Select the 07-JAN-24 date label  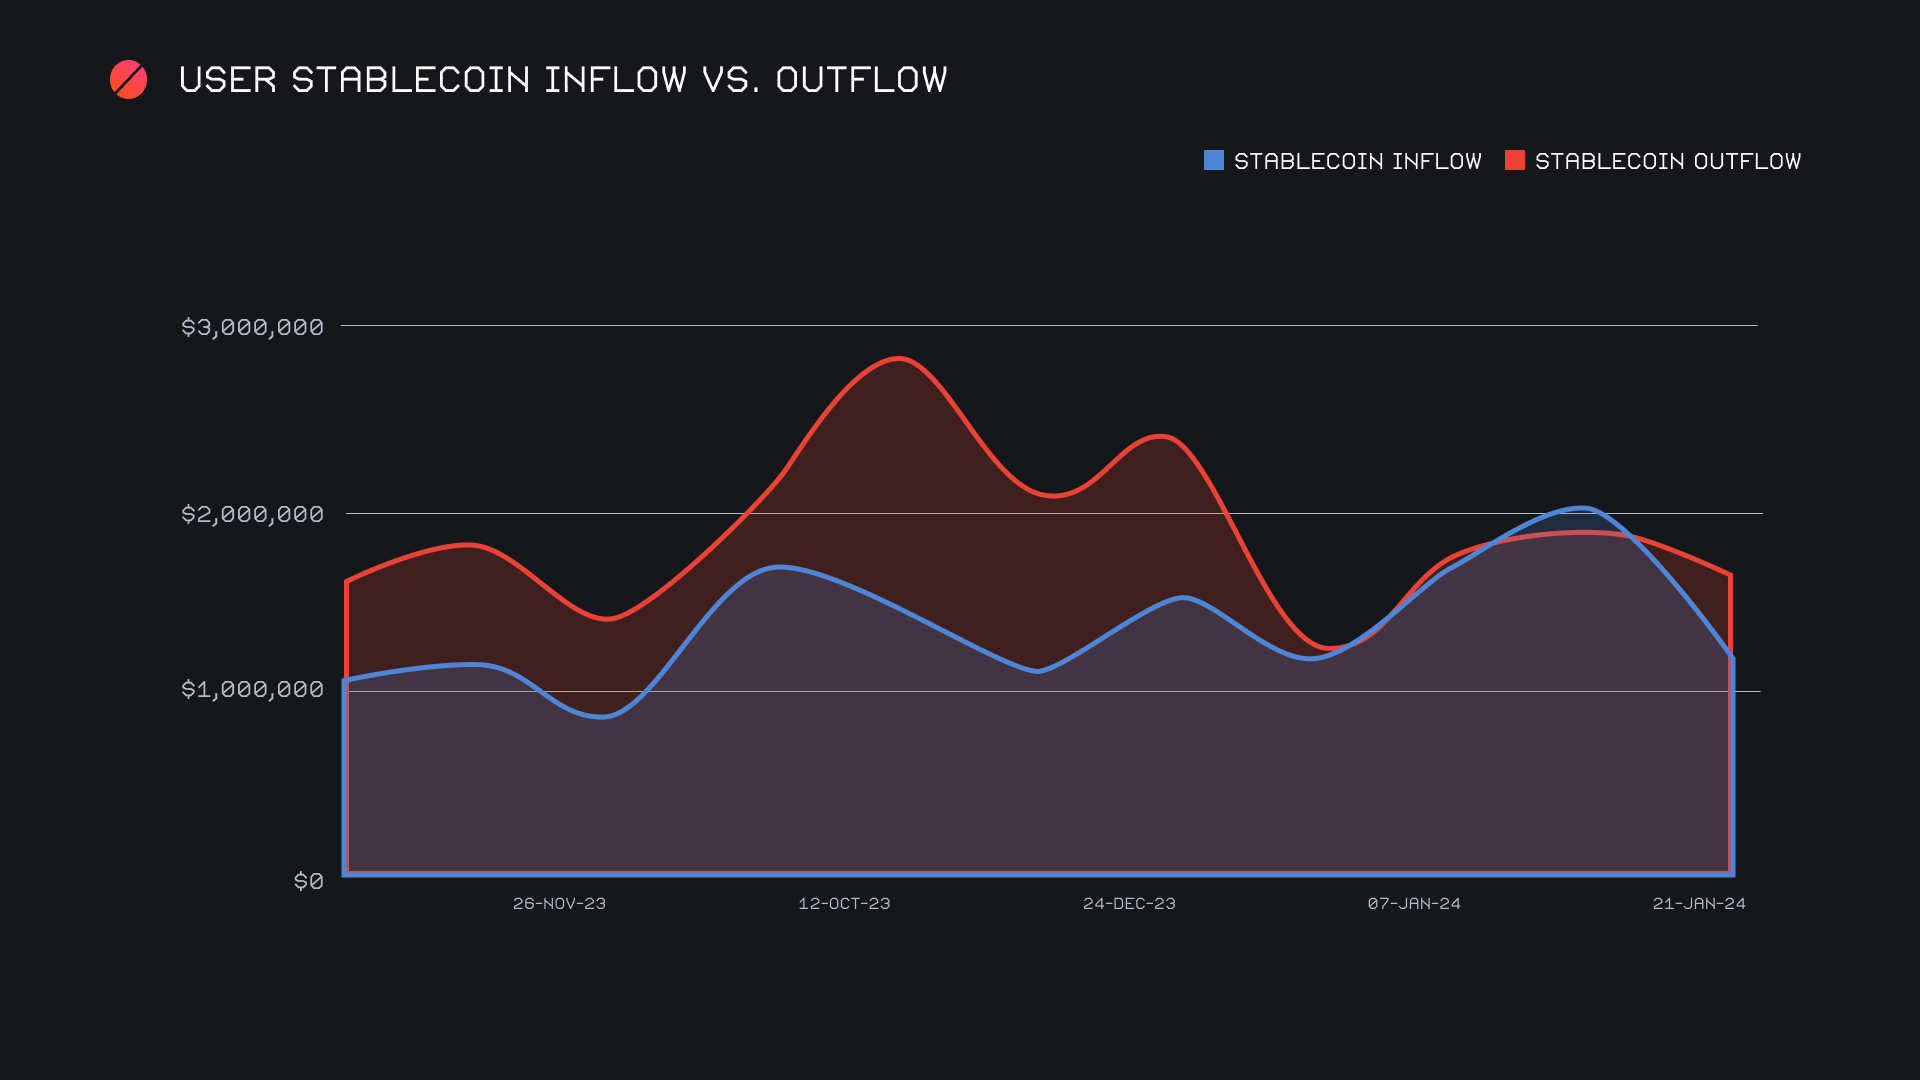pos(1414,903)
